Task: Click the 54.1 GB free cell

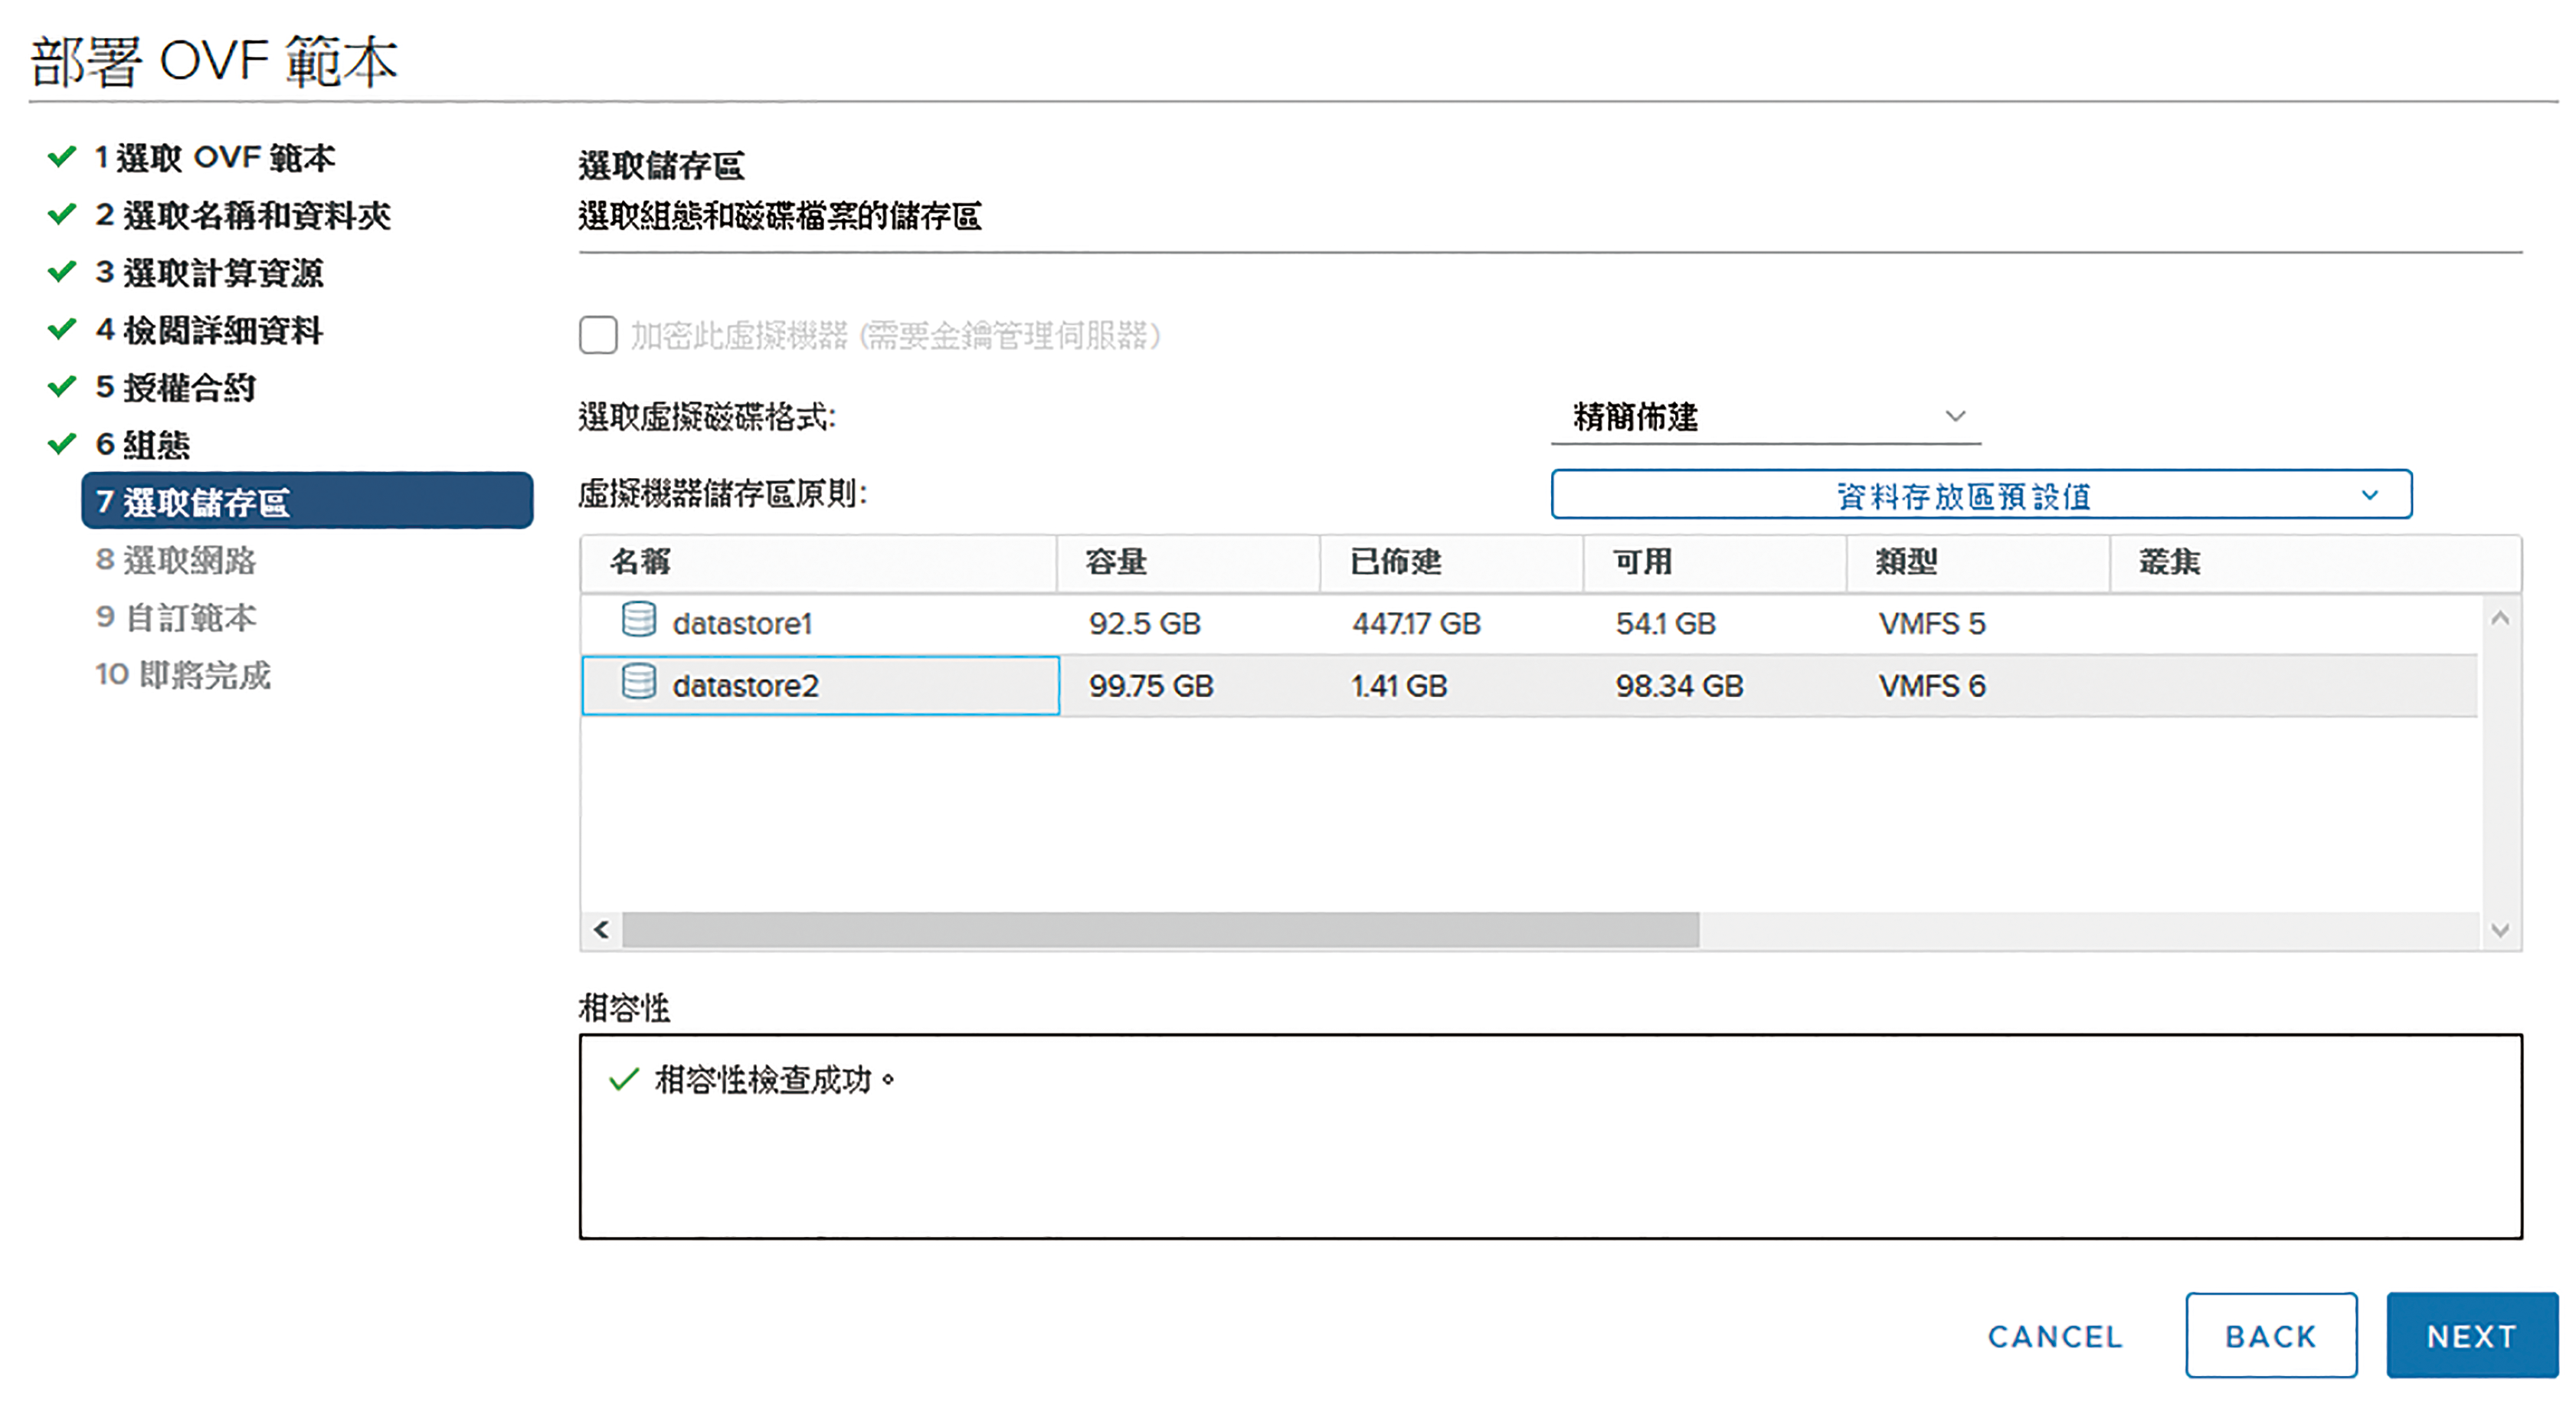Action: click(1665, 624)
